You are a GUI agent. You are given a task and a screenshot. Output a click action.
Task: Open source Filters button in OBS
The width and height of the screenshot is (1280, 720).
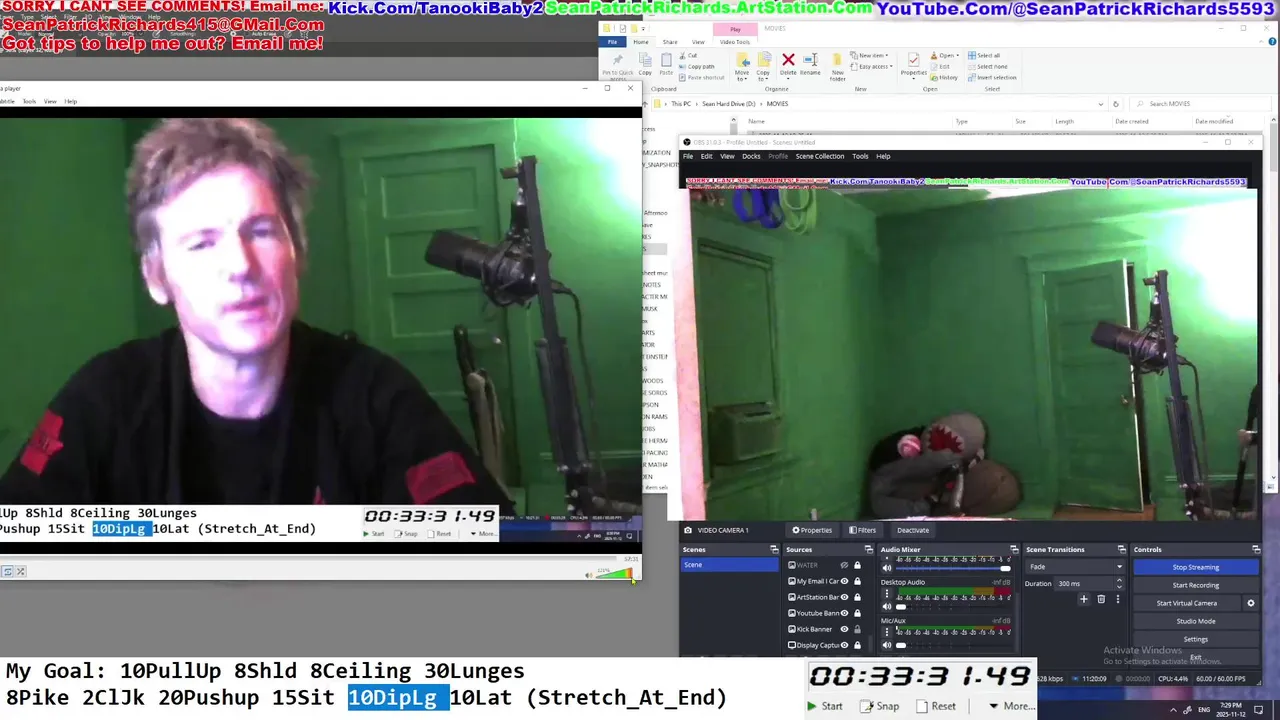pyautogui.click(x=863, y=530)
